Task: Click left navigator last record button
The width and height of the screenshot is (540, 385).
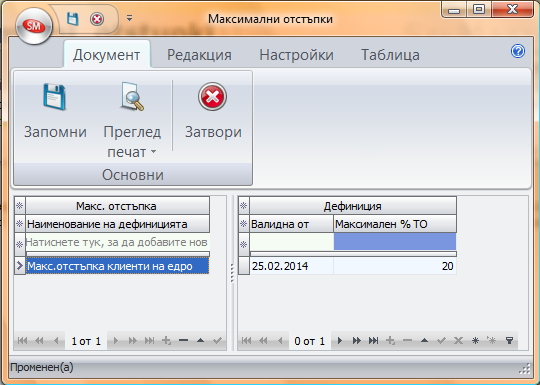Action: pos(149,341)
